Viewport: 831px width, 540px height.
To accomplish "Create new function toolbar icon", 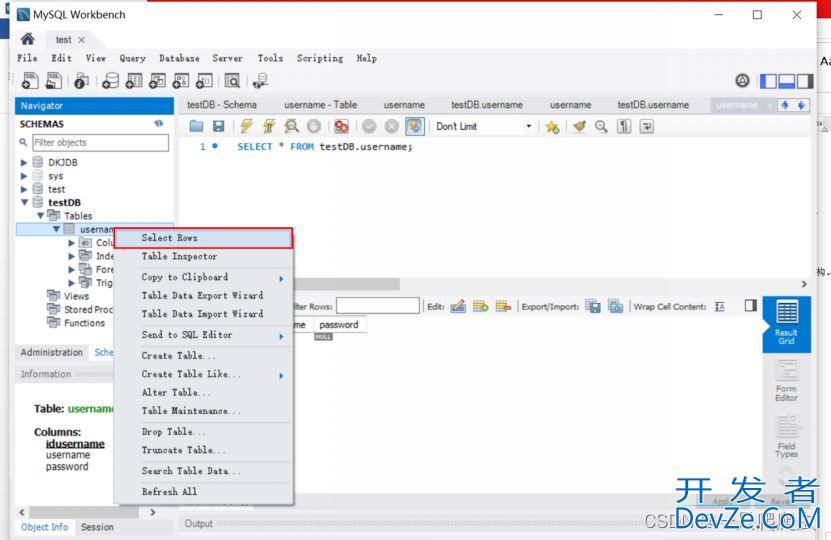I will 204,81.
